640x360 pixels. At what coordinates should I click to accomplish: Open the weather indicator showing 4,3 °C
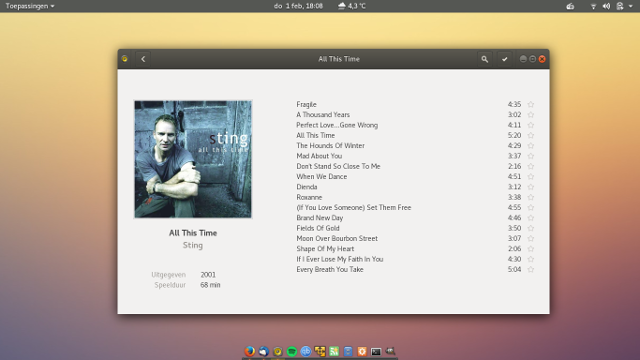pyautogui.click(x=352, y=6)
